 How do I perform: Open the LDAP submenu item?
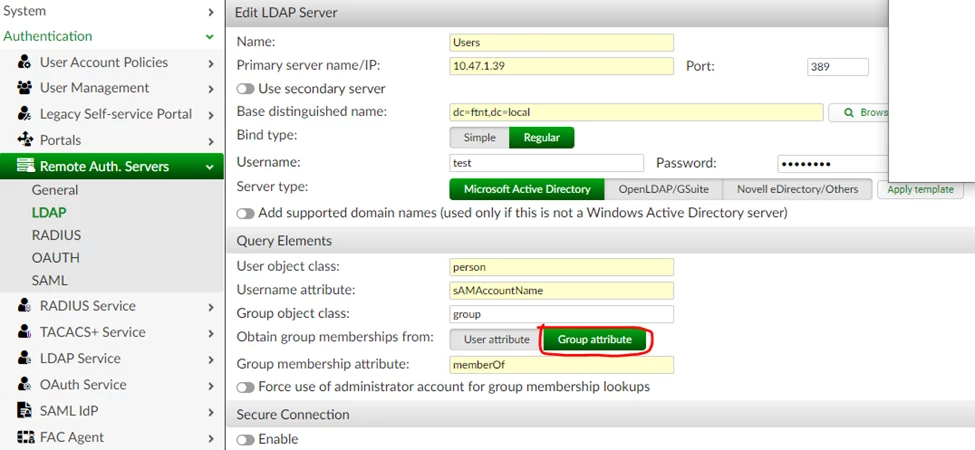49,213
